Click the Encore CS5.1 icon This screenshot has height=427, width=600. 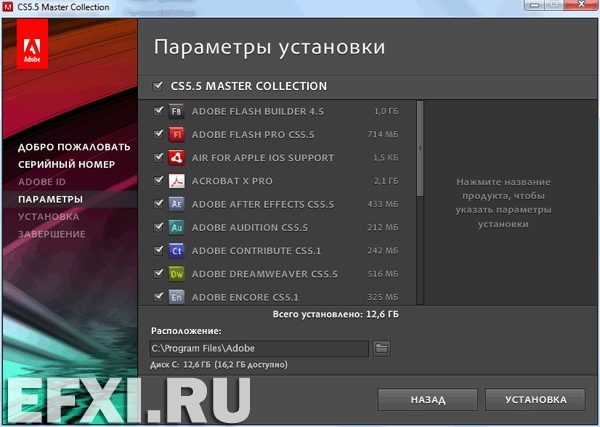coord(176,297)
